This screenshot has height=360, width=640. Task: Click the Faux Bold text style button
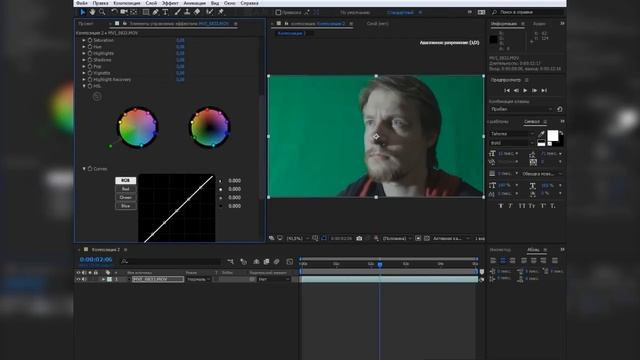500,206
